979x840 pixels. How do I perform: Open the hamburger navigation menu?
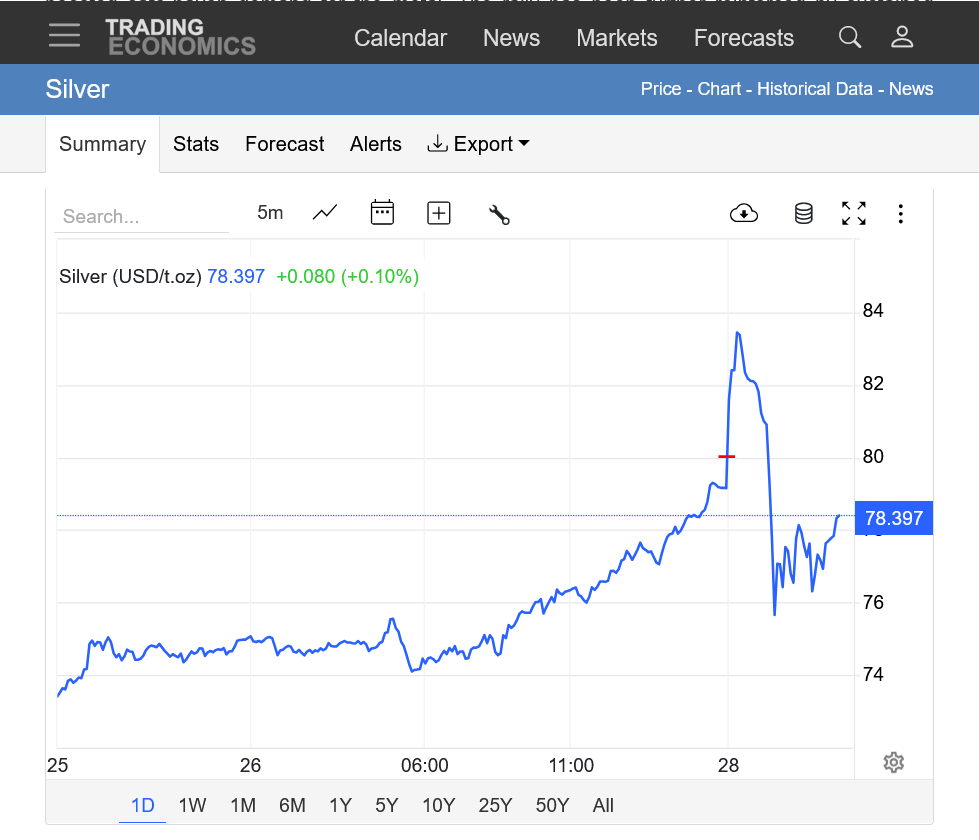coord(64,37)
